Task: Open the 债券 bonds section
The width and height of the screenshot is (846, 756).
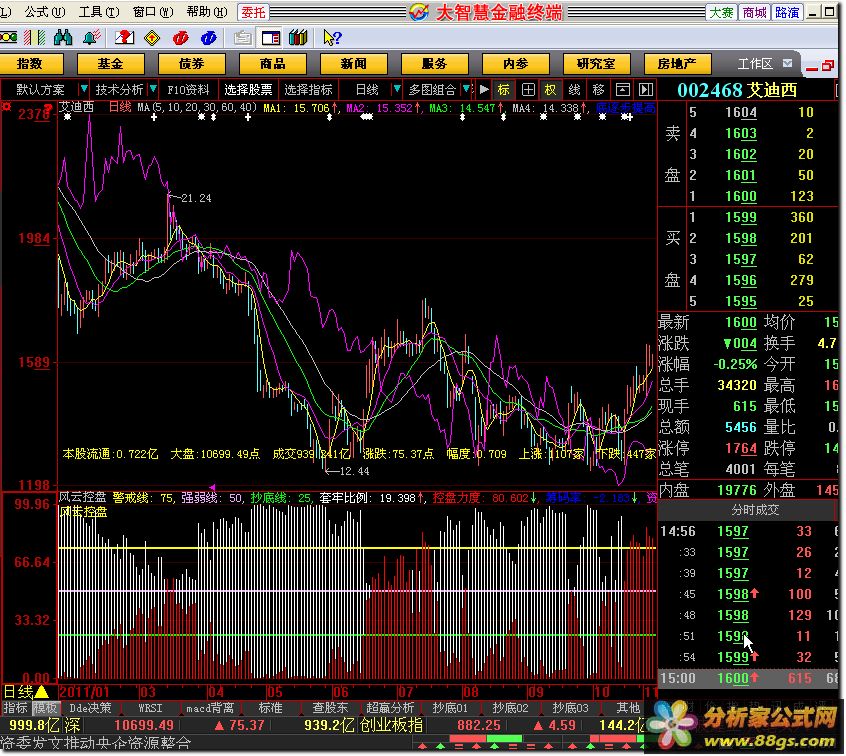Action: coord(192,64)
